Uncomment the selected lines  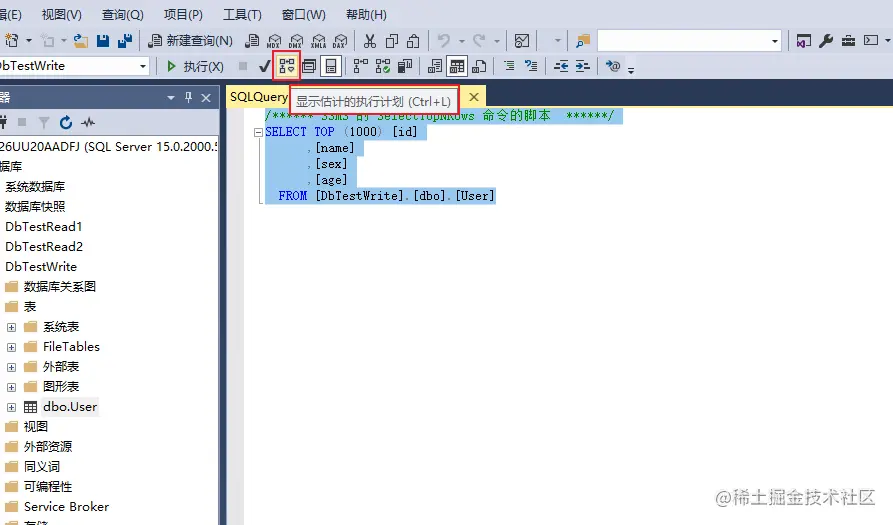(531, 66)
